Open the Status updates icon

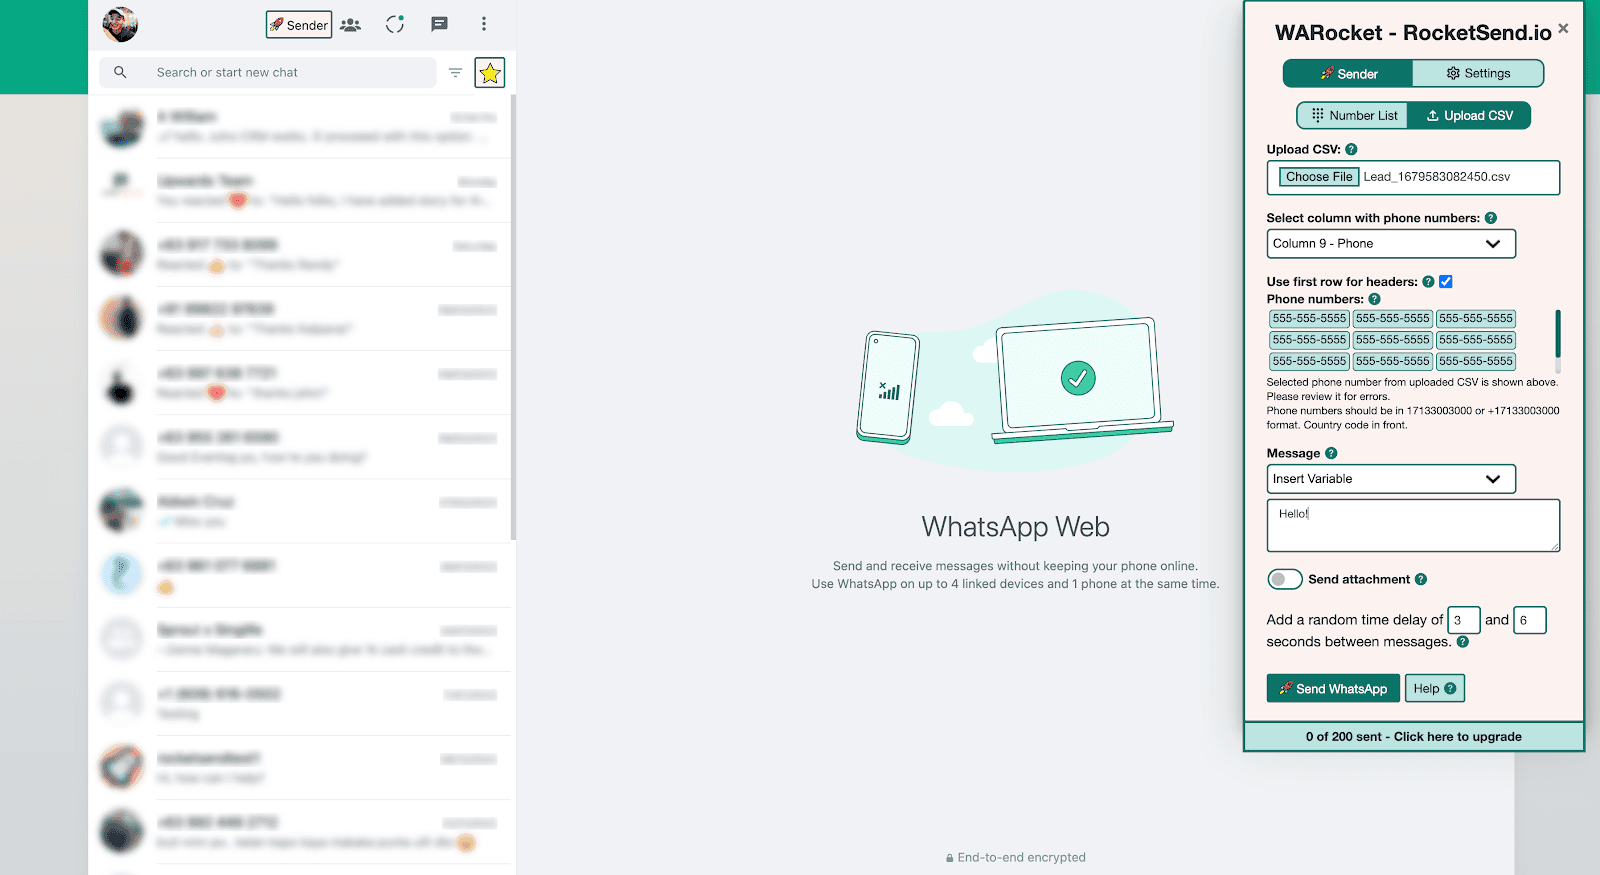[395, 24]
